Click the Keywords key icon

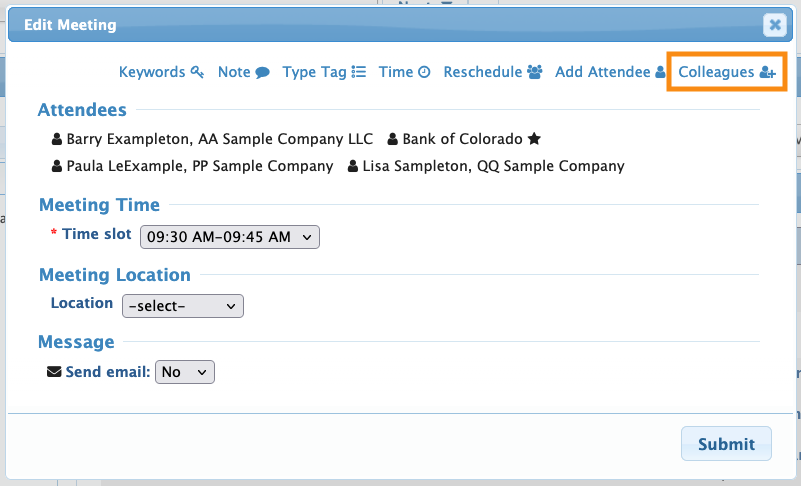click(x=197, y=72)
